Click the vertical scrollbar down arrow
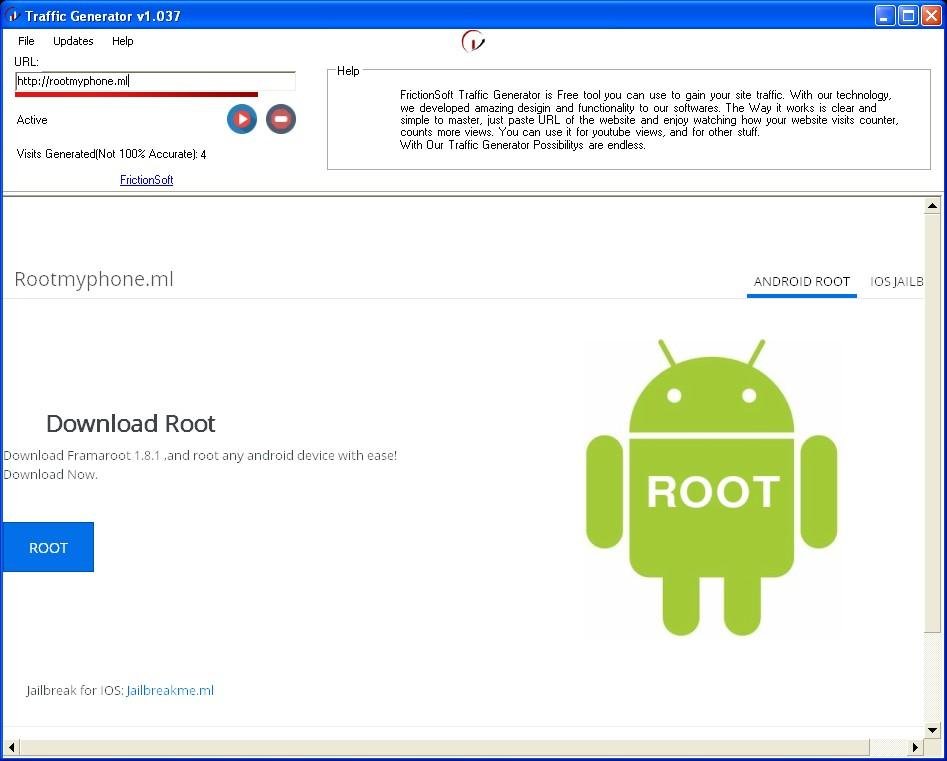Screen dimensions: 947x761 932,730
